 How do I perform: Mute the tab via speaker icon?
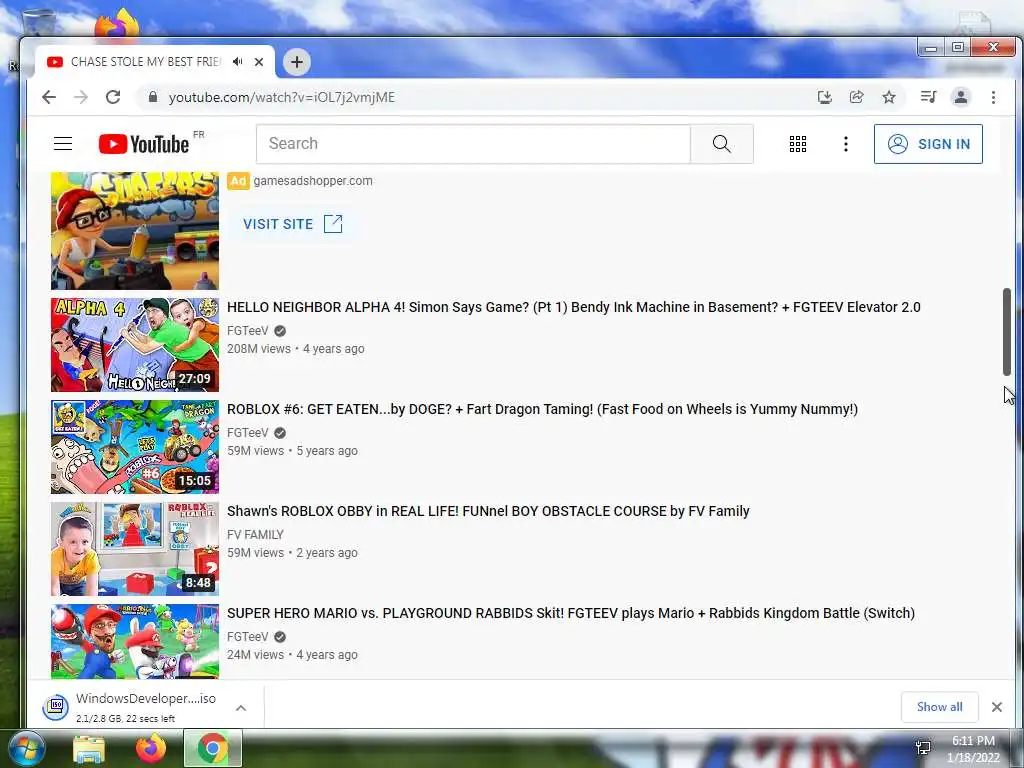pyautogui.click(x=238, y=61)
